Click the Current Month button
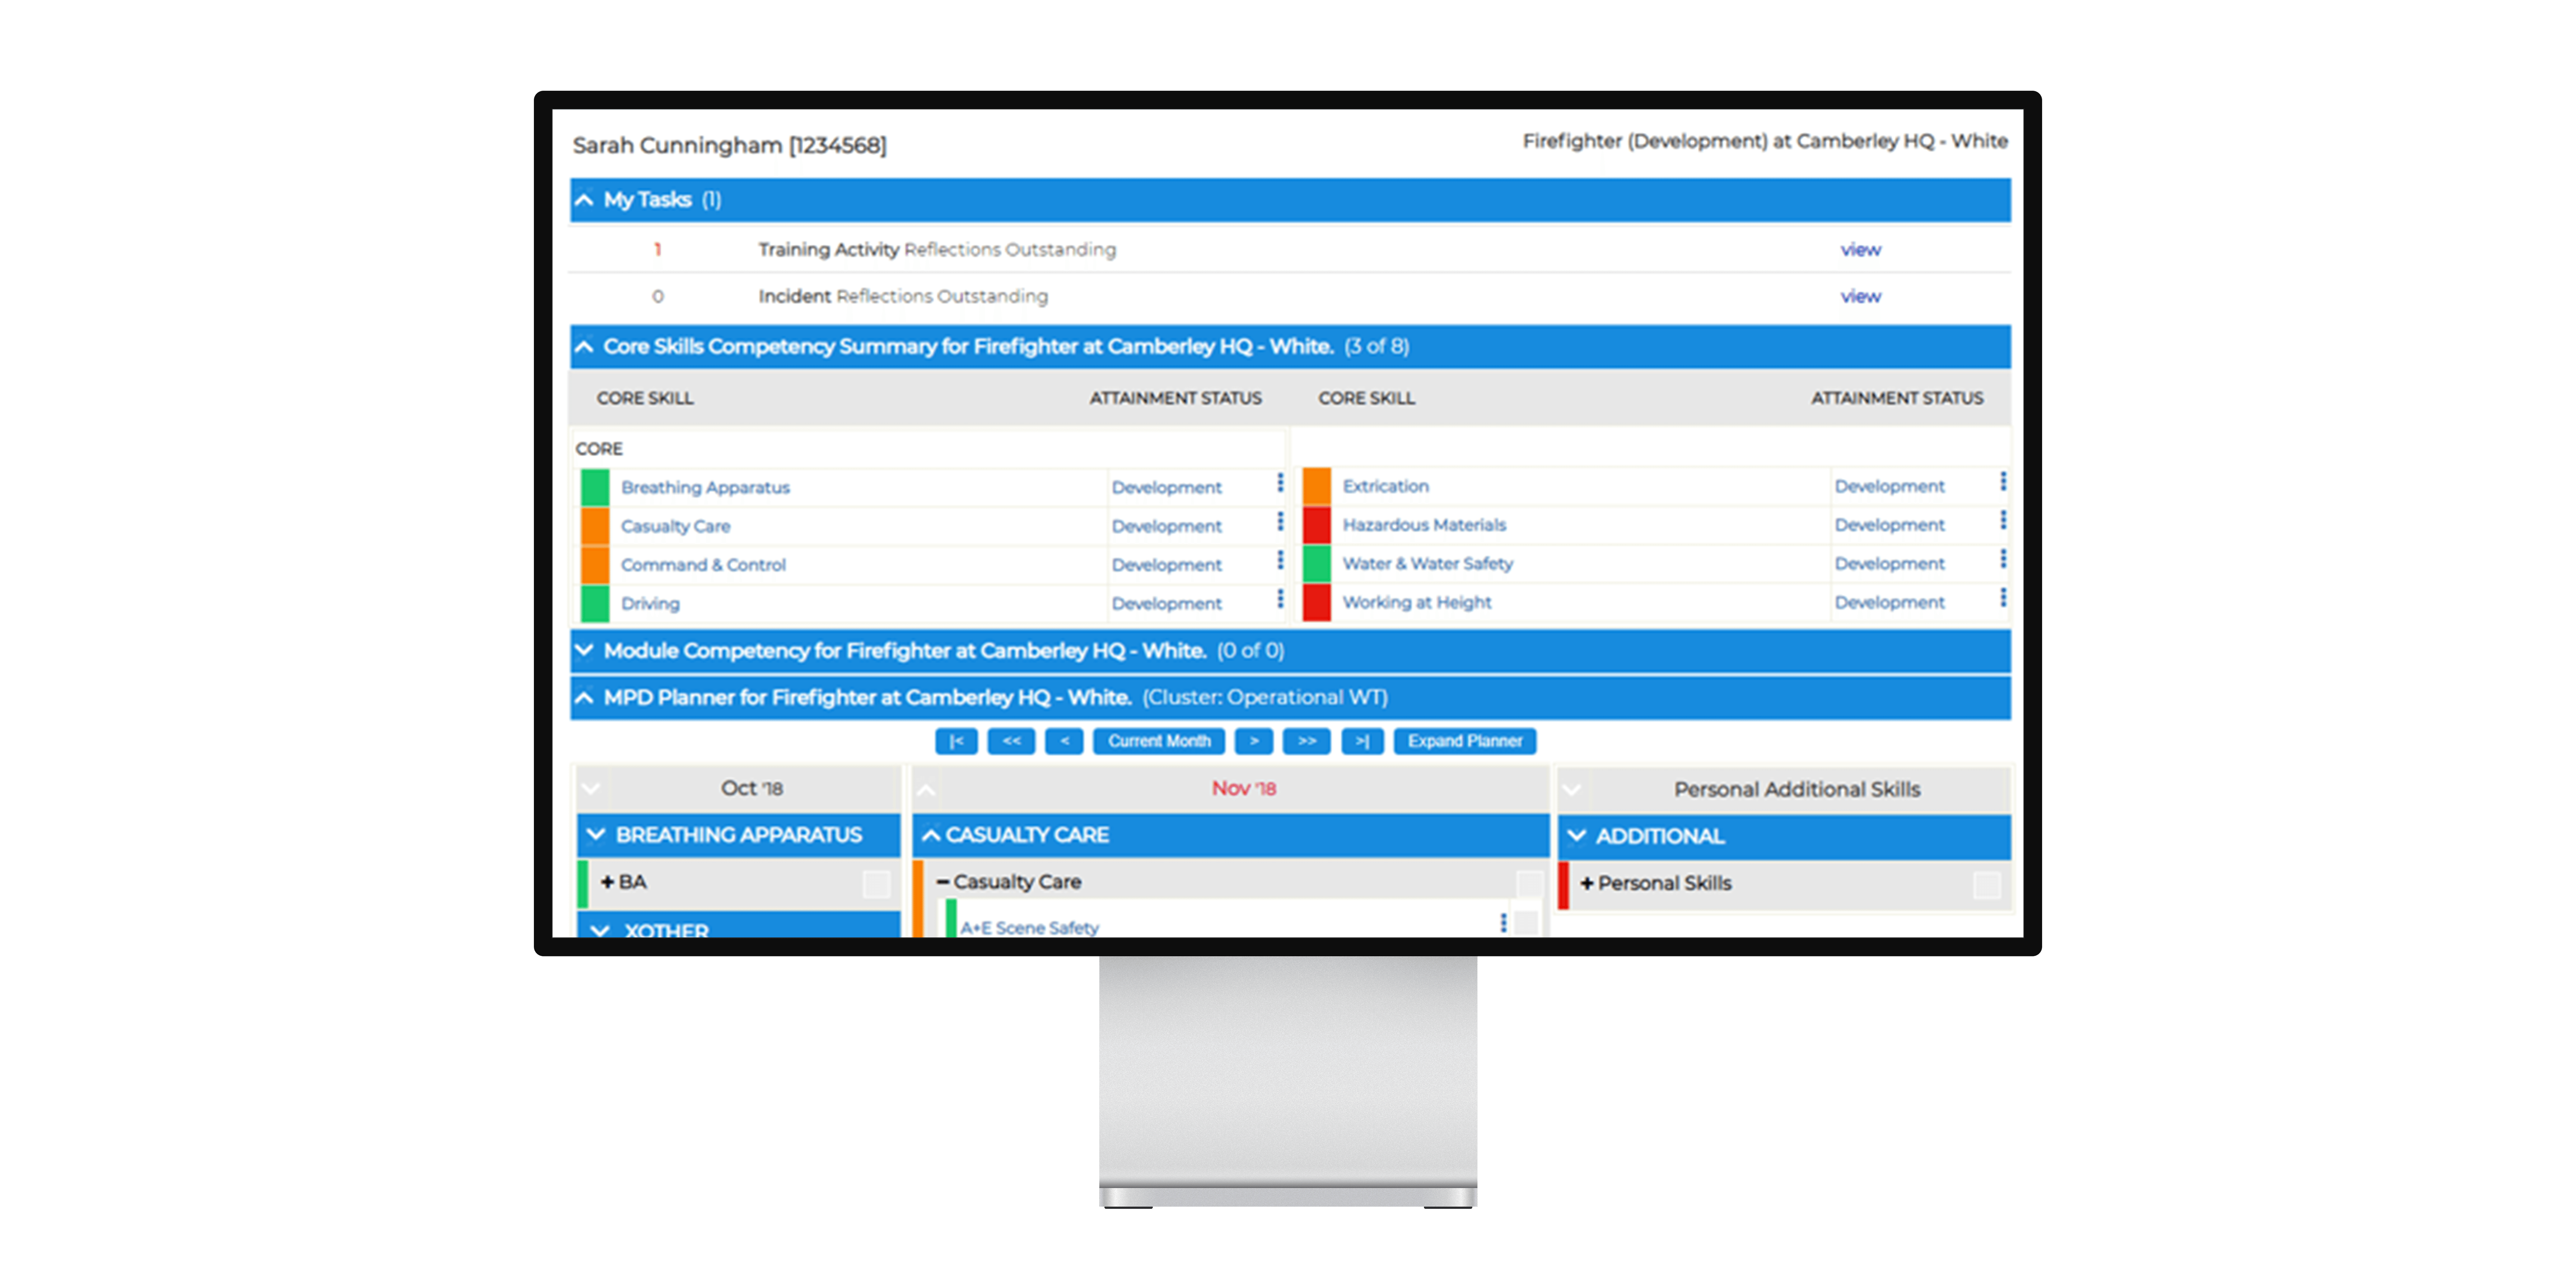The image size is (2576, 1288). [1159, 741]
